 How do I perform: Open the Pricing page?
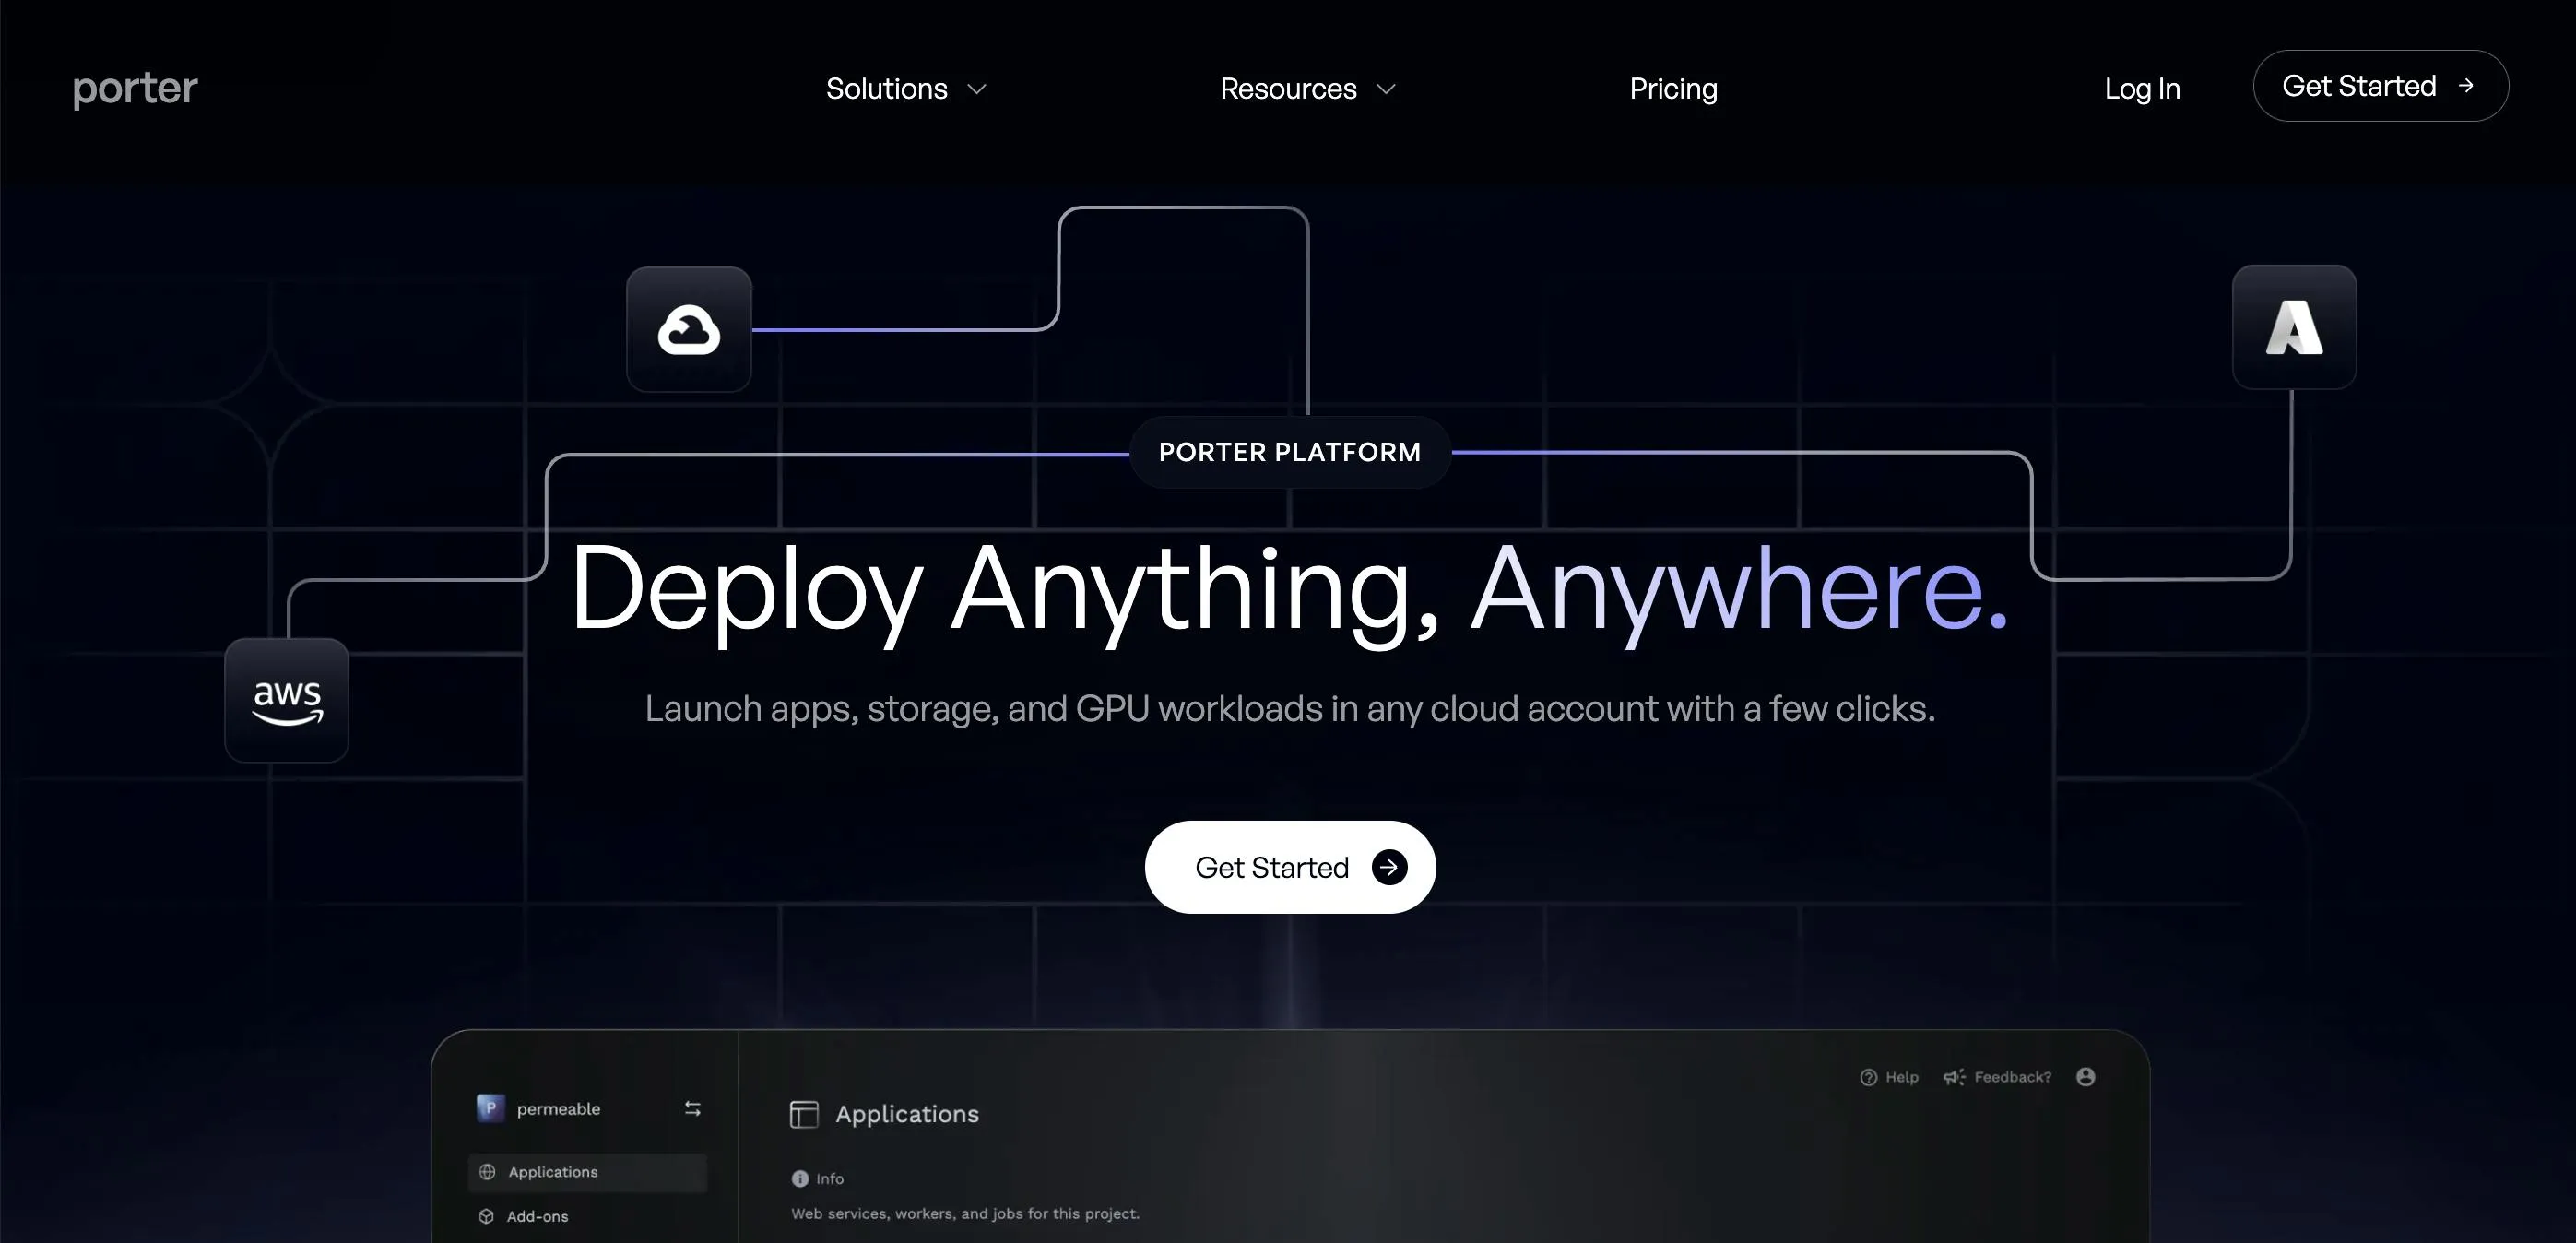1673,89
